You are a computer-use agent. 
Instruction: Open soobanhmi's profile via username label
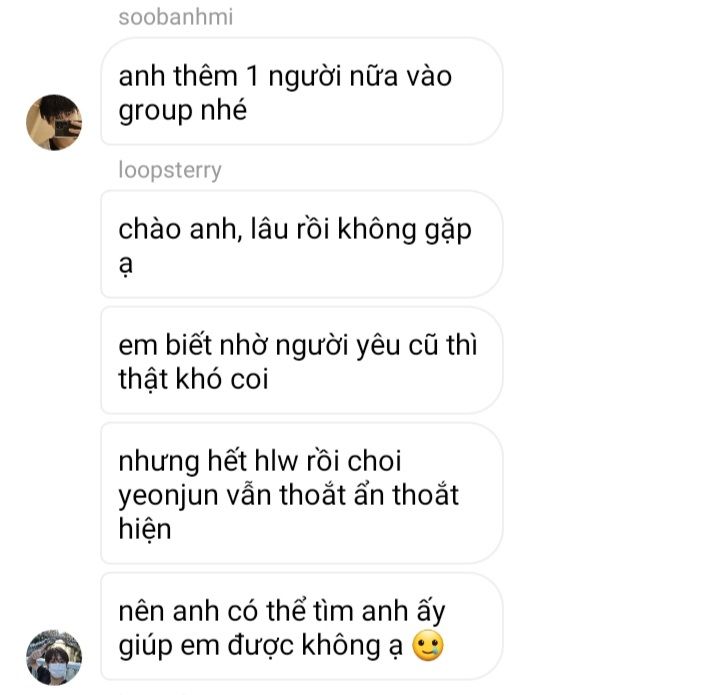pyautogui.click(x=175, y=17)
